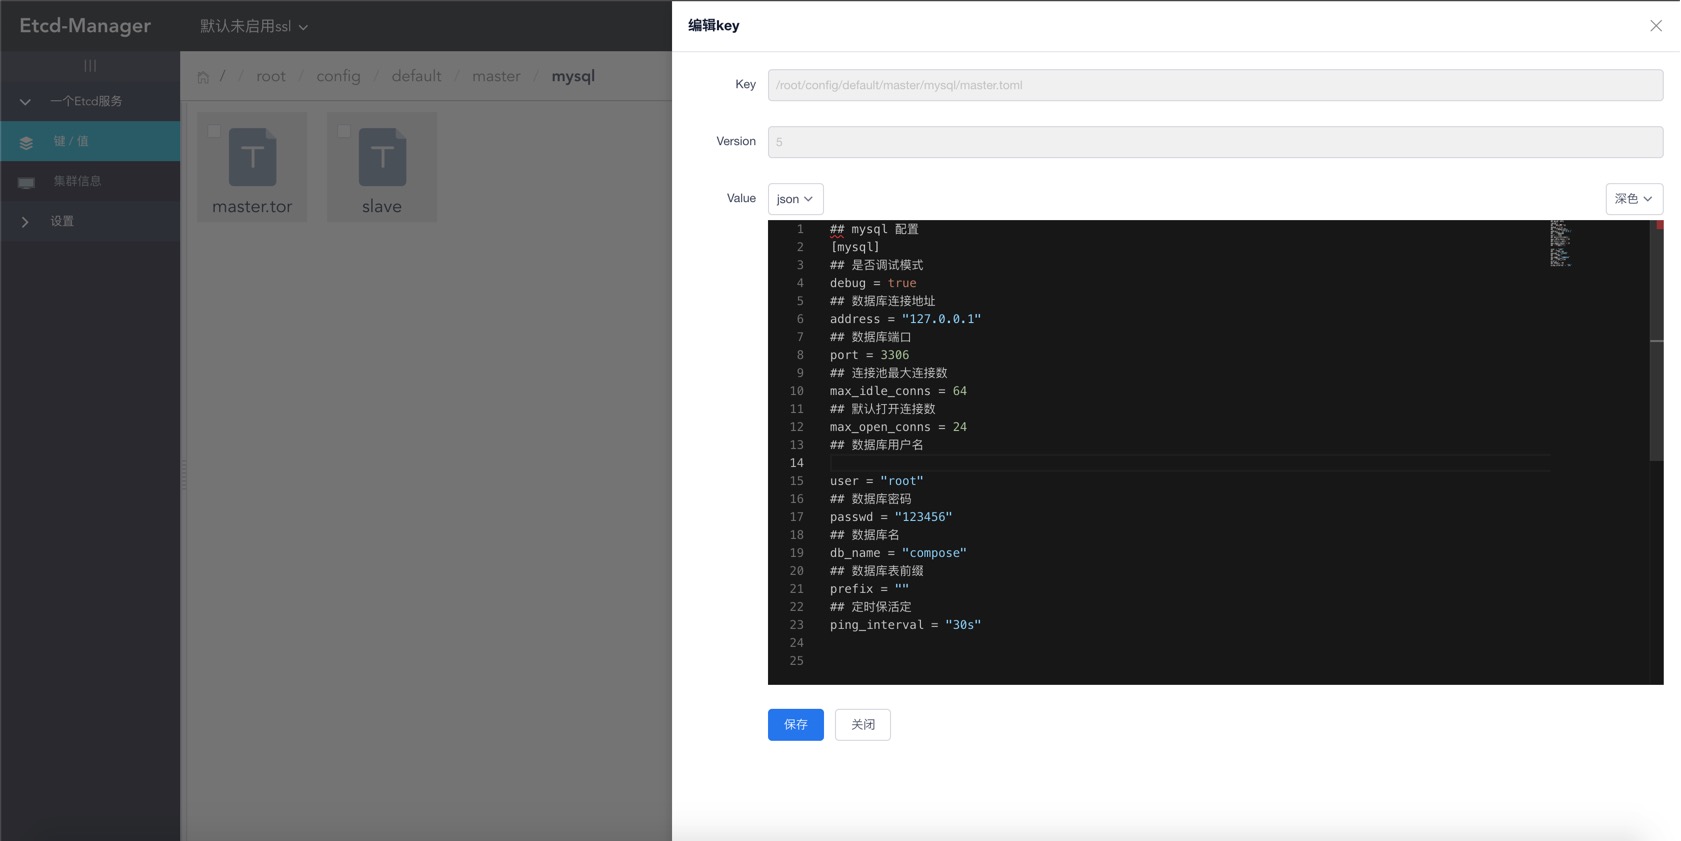Tick the slave file checkbox
The image size is (1681, 841).
tap(344, 131)
